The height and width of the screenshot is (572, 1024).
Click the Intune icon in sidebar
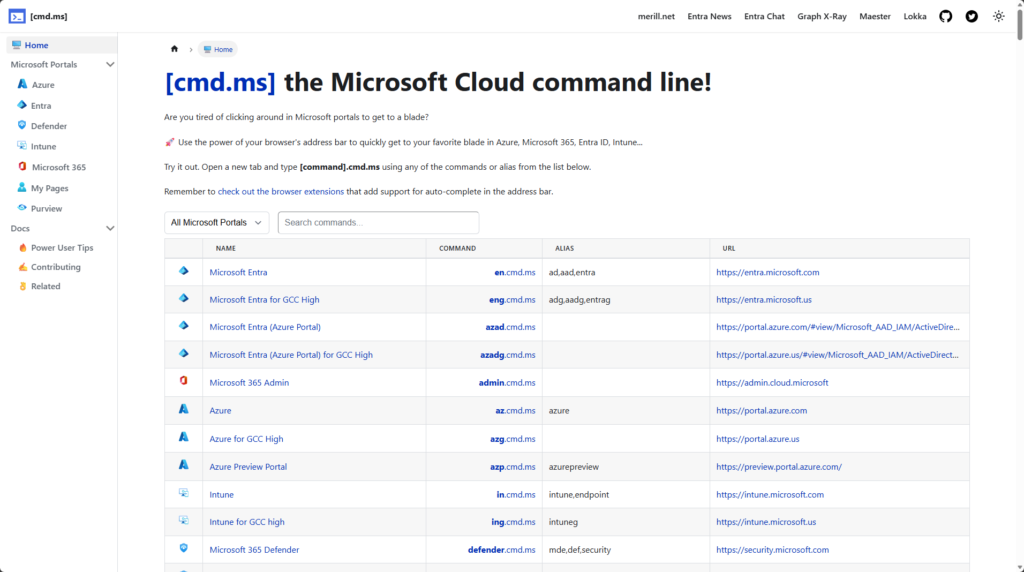tap(22, 146)
